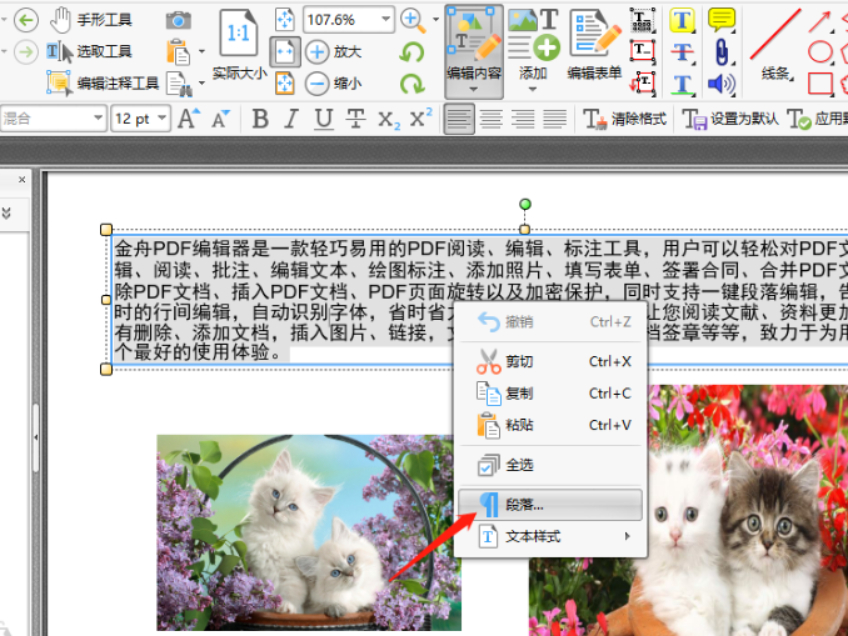Select the 选取工具 selection tool
Viewport: 848px width, 636px height.
(89, 52)
